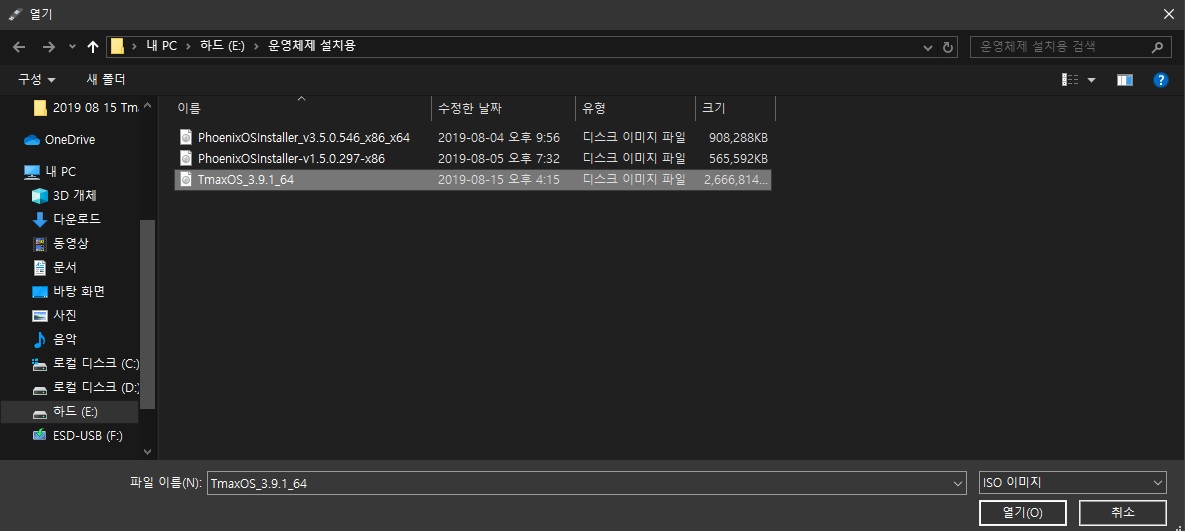Click the 다운로드 arrow icon
This screenshot has height=531, width=1185.
[x=40, y=219]
